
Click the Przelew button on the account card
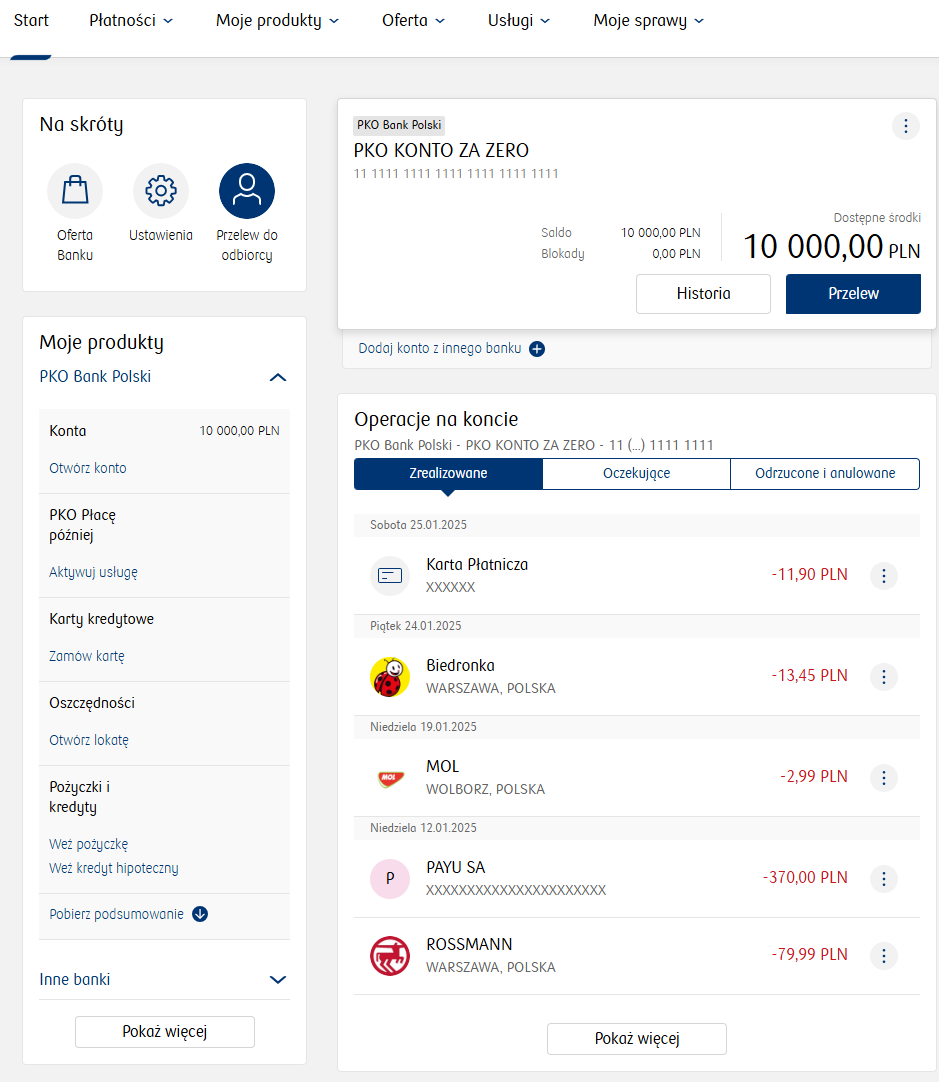[x=853, y=294]
